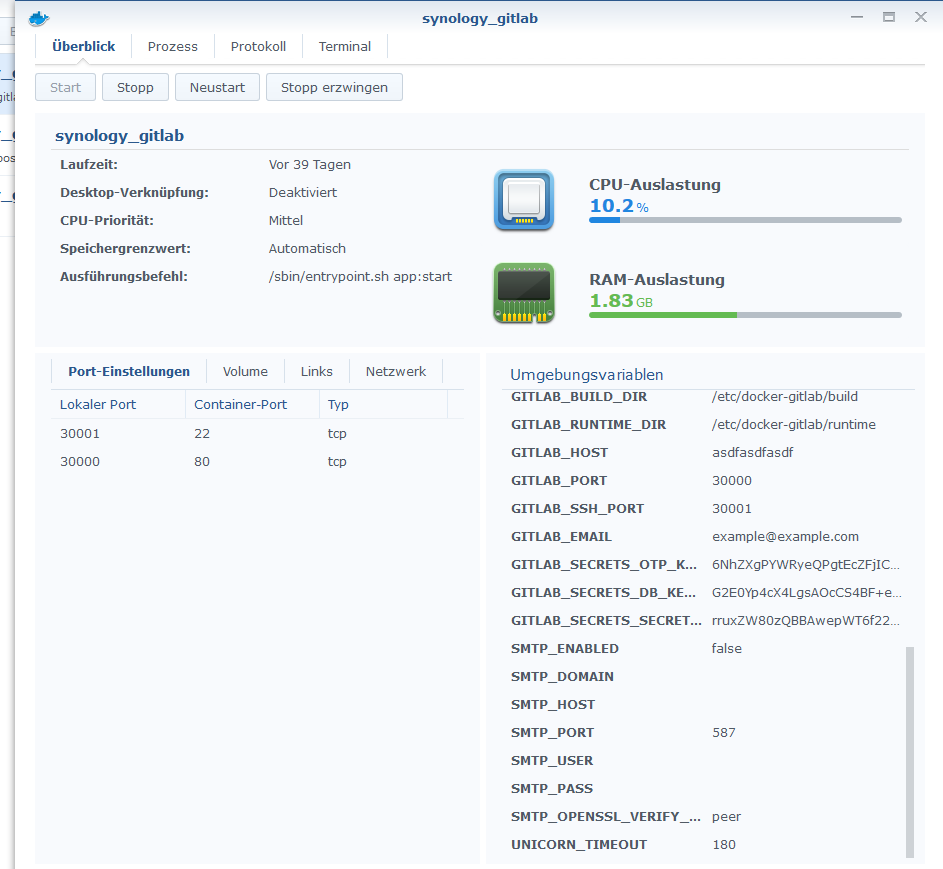The height and width of the screenshot is (869, 943).
Task: Click the CPU chip icon
Action: [x=524, y=200]
